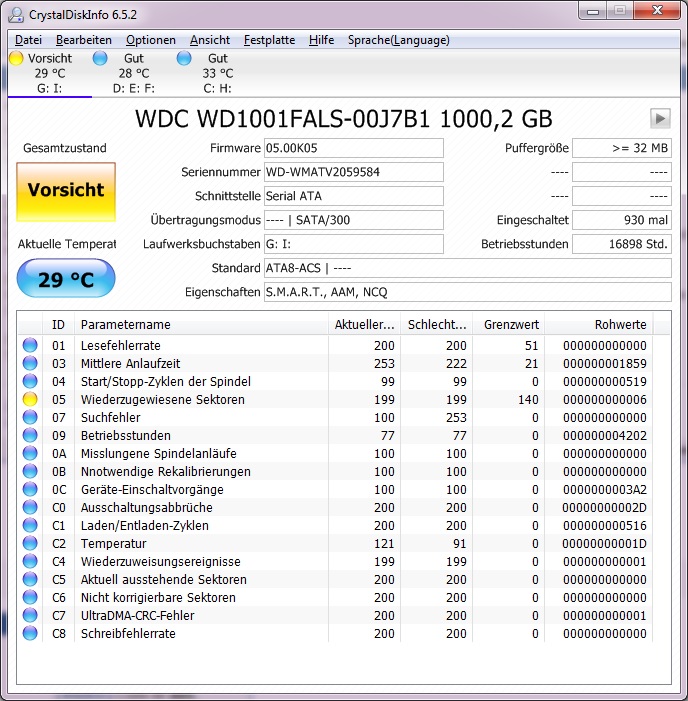Select the UltraDMA-CRC-Fehler parameter name
Image resolution: width=688 pixels, height=701 pixels.
(x=138, y=616)
